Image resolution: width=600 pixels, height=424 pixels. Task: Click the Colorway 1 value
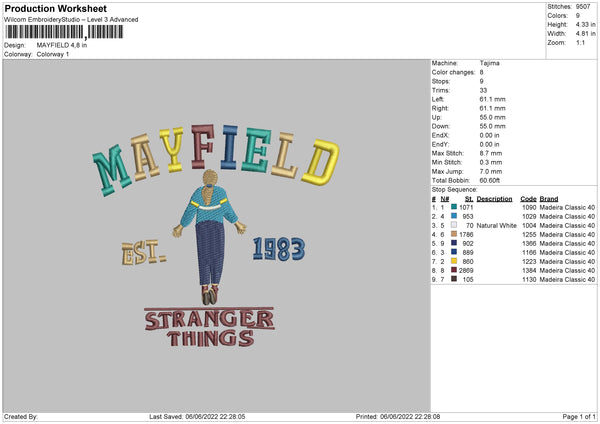[x=53, y=54]
